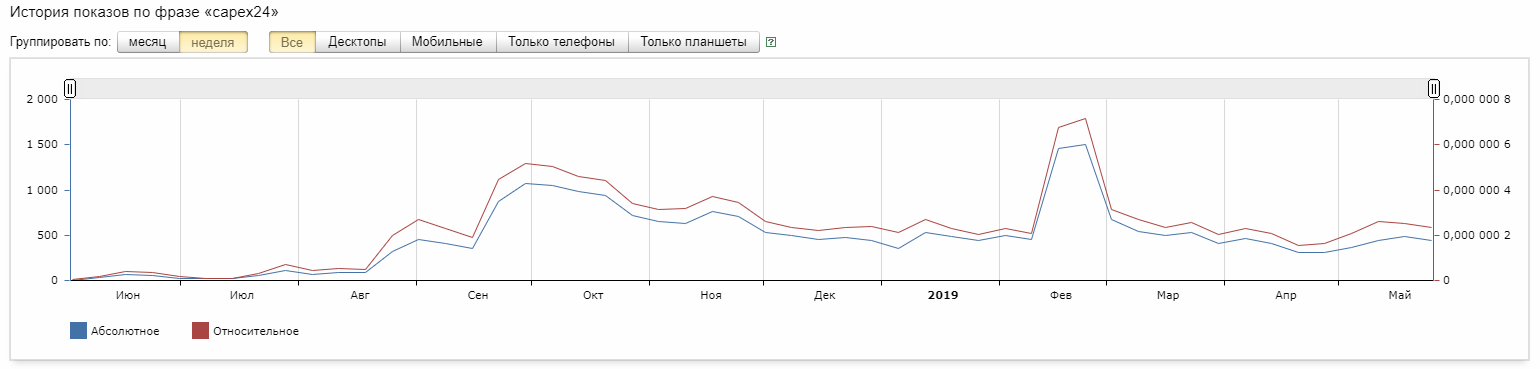
Task: Click the Окт month axis label
Action: (x=593, y=296)
